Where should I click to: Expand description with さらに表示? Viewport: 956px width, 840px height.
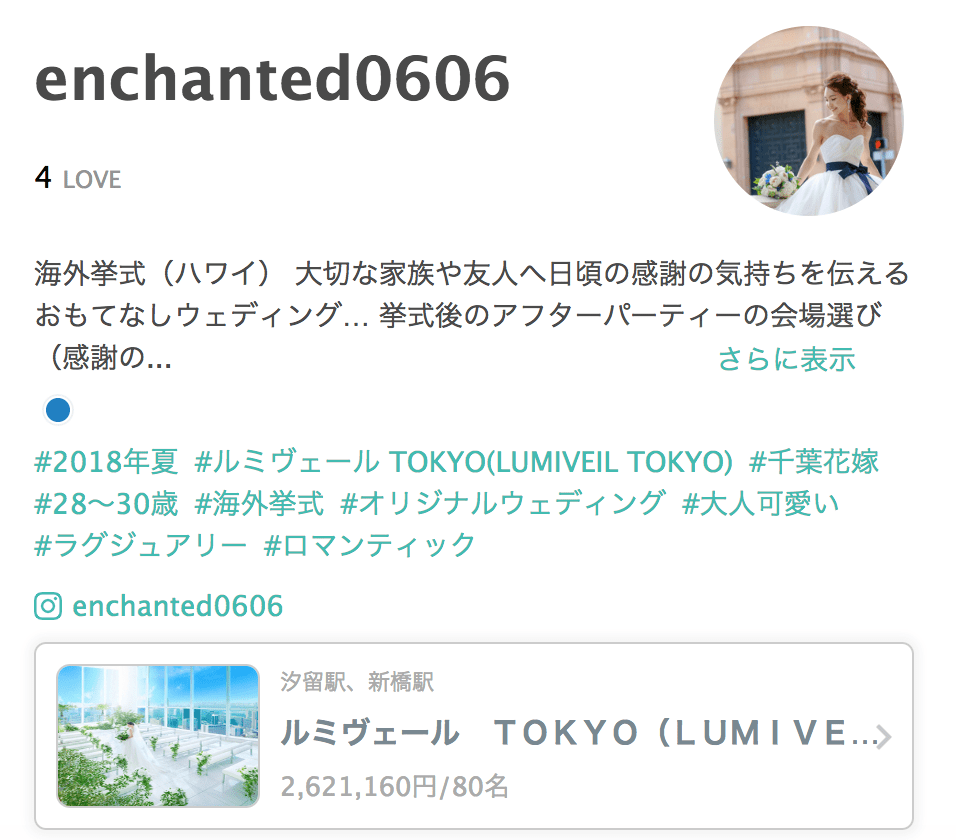(x=787, y=358)
